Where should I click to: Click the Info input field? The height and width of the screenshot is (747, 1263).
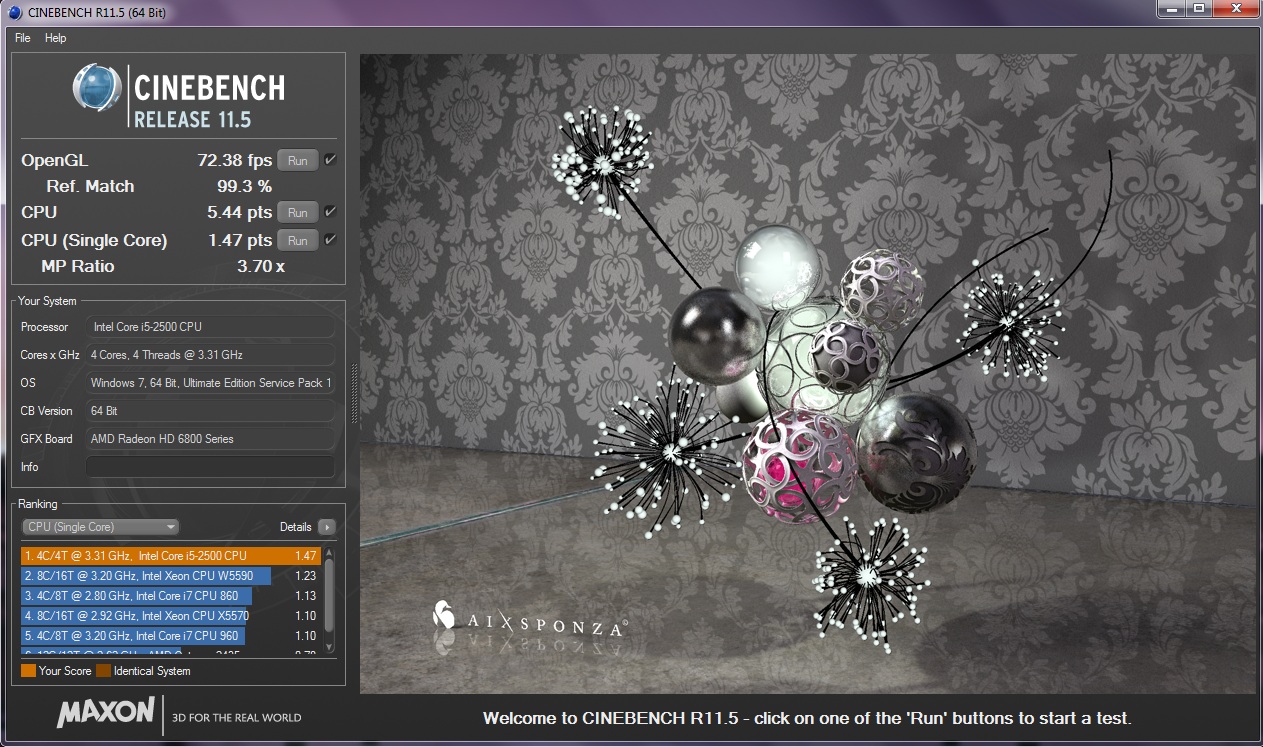(x=210, y=467)
